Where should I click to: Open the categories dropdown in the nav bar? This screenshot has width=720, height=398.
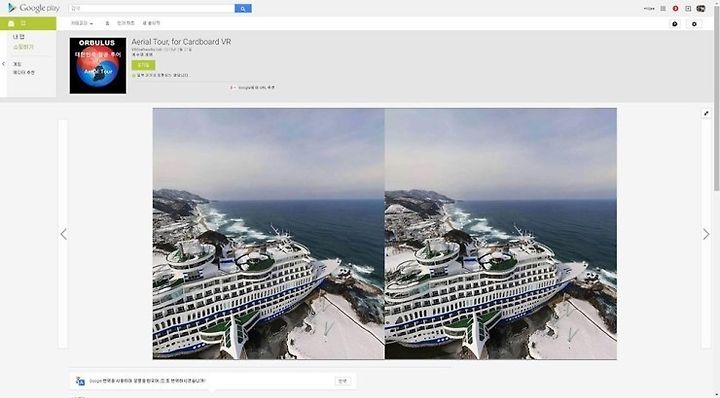82,23
